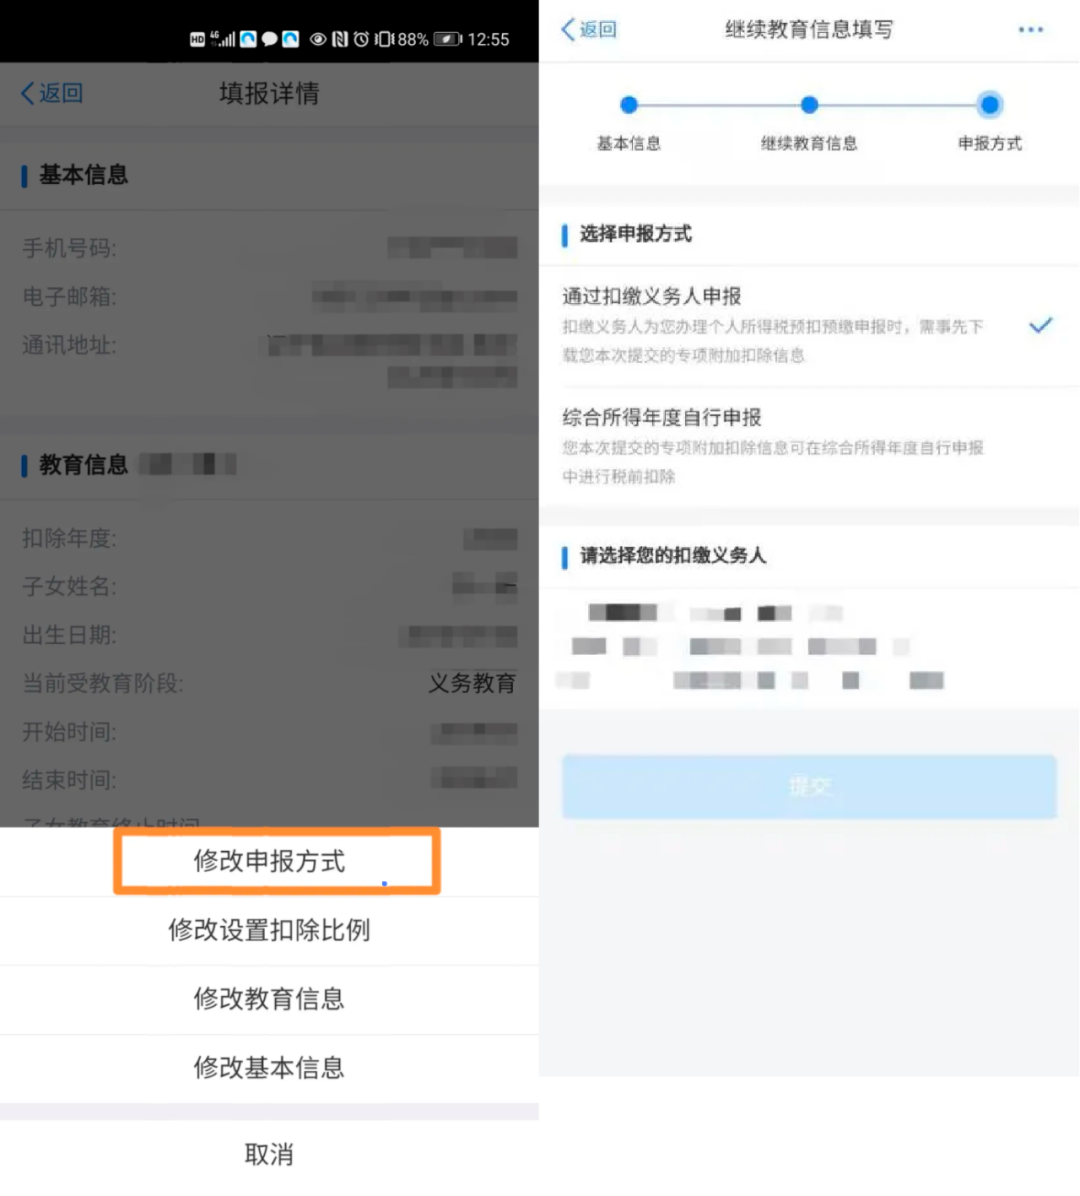Choose 修改申报方式 from the action sheet
Viewport: 1080px width, 1196px height.
269,862
